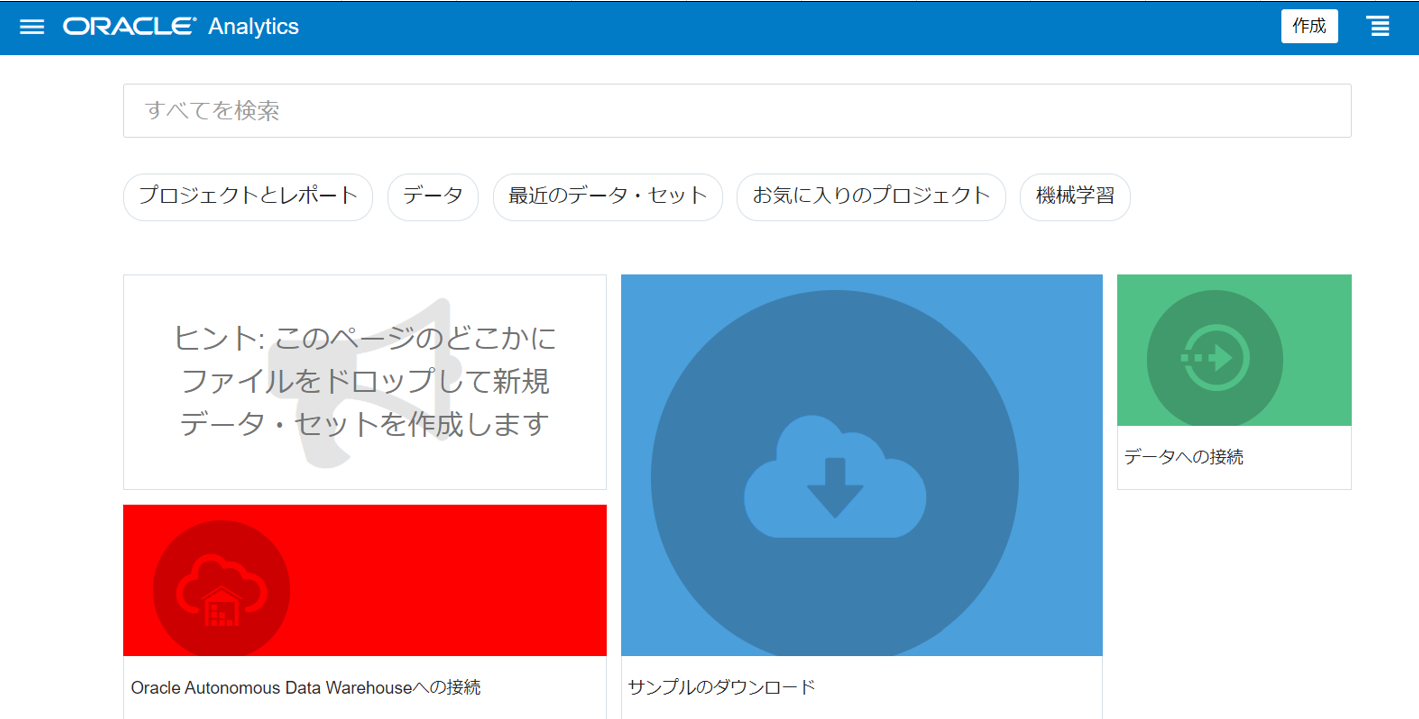Click the green tile image above データへの接続
Screen dimensions: 1419x719
[1233, 350]
